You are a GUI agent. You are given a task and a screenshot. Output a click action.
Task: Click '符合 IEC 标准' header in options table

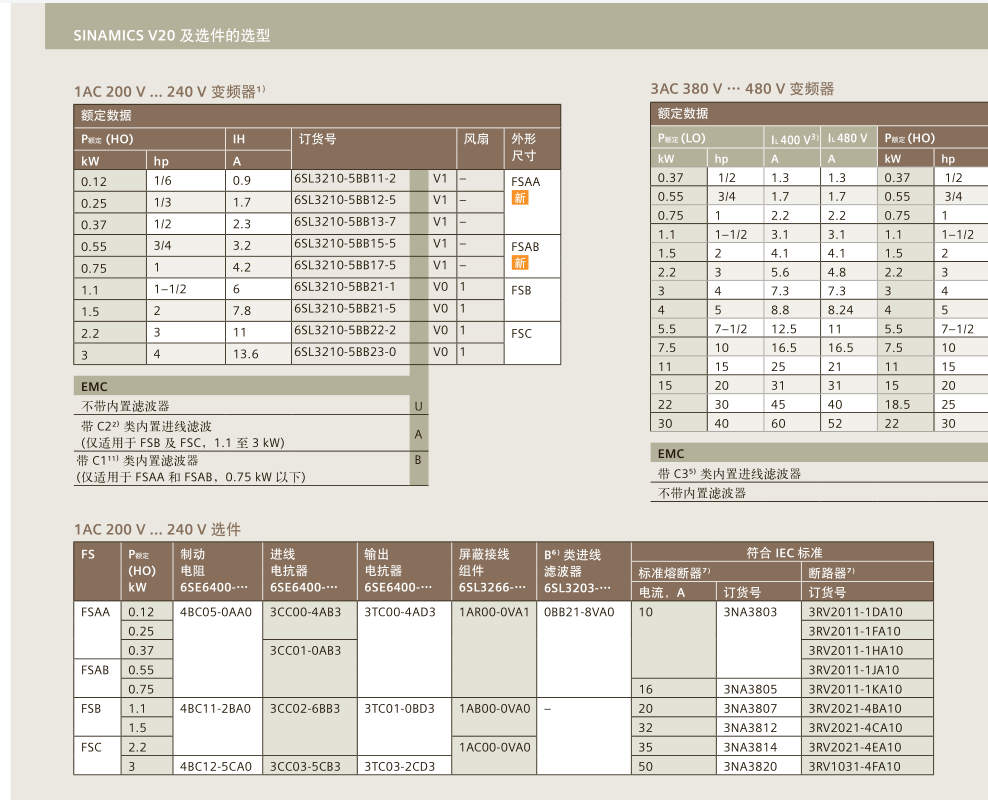pos(784,552)
